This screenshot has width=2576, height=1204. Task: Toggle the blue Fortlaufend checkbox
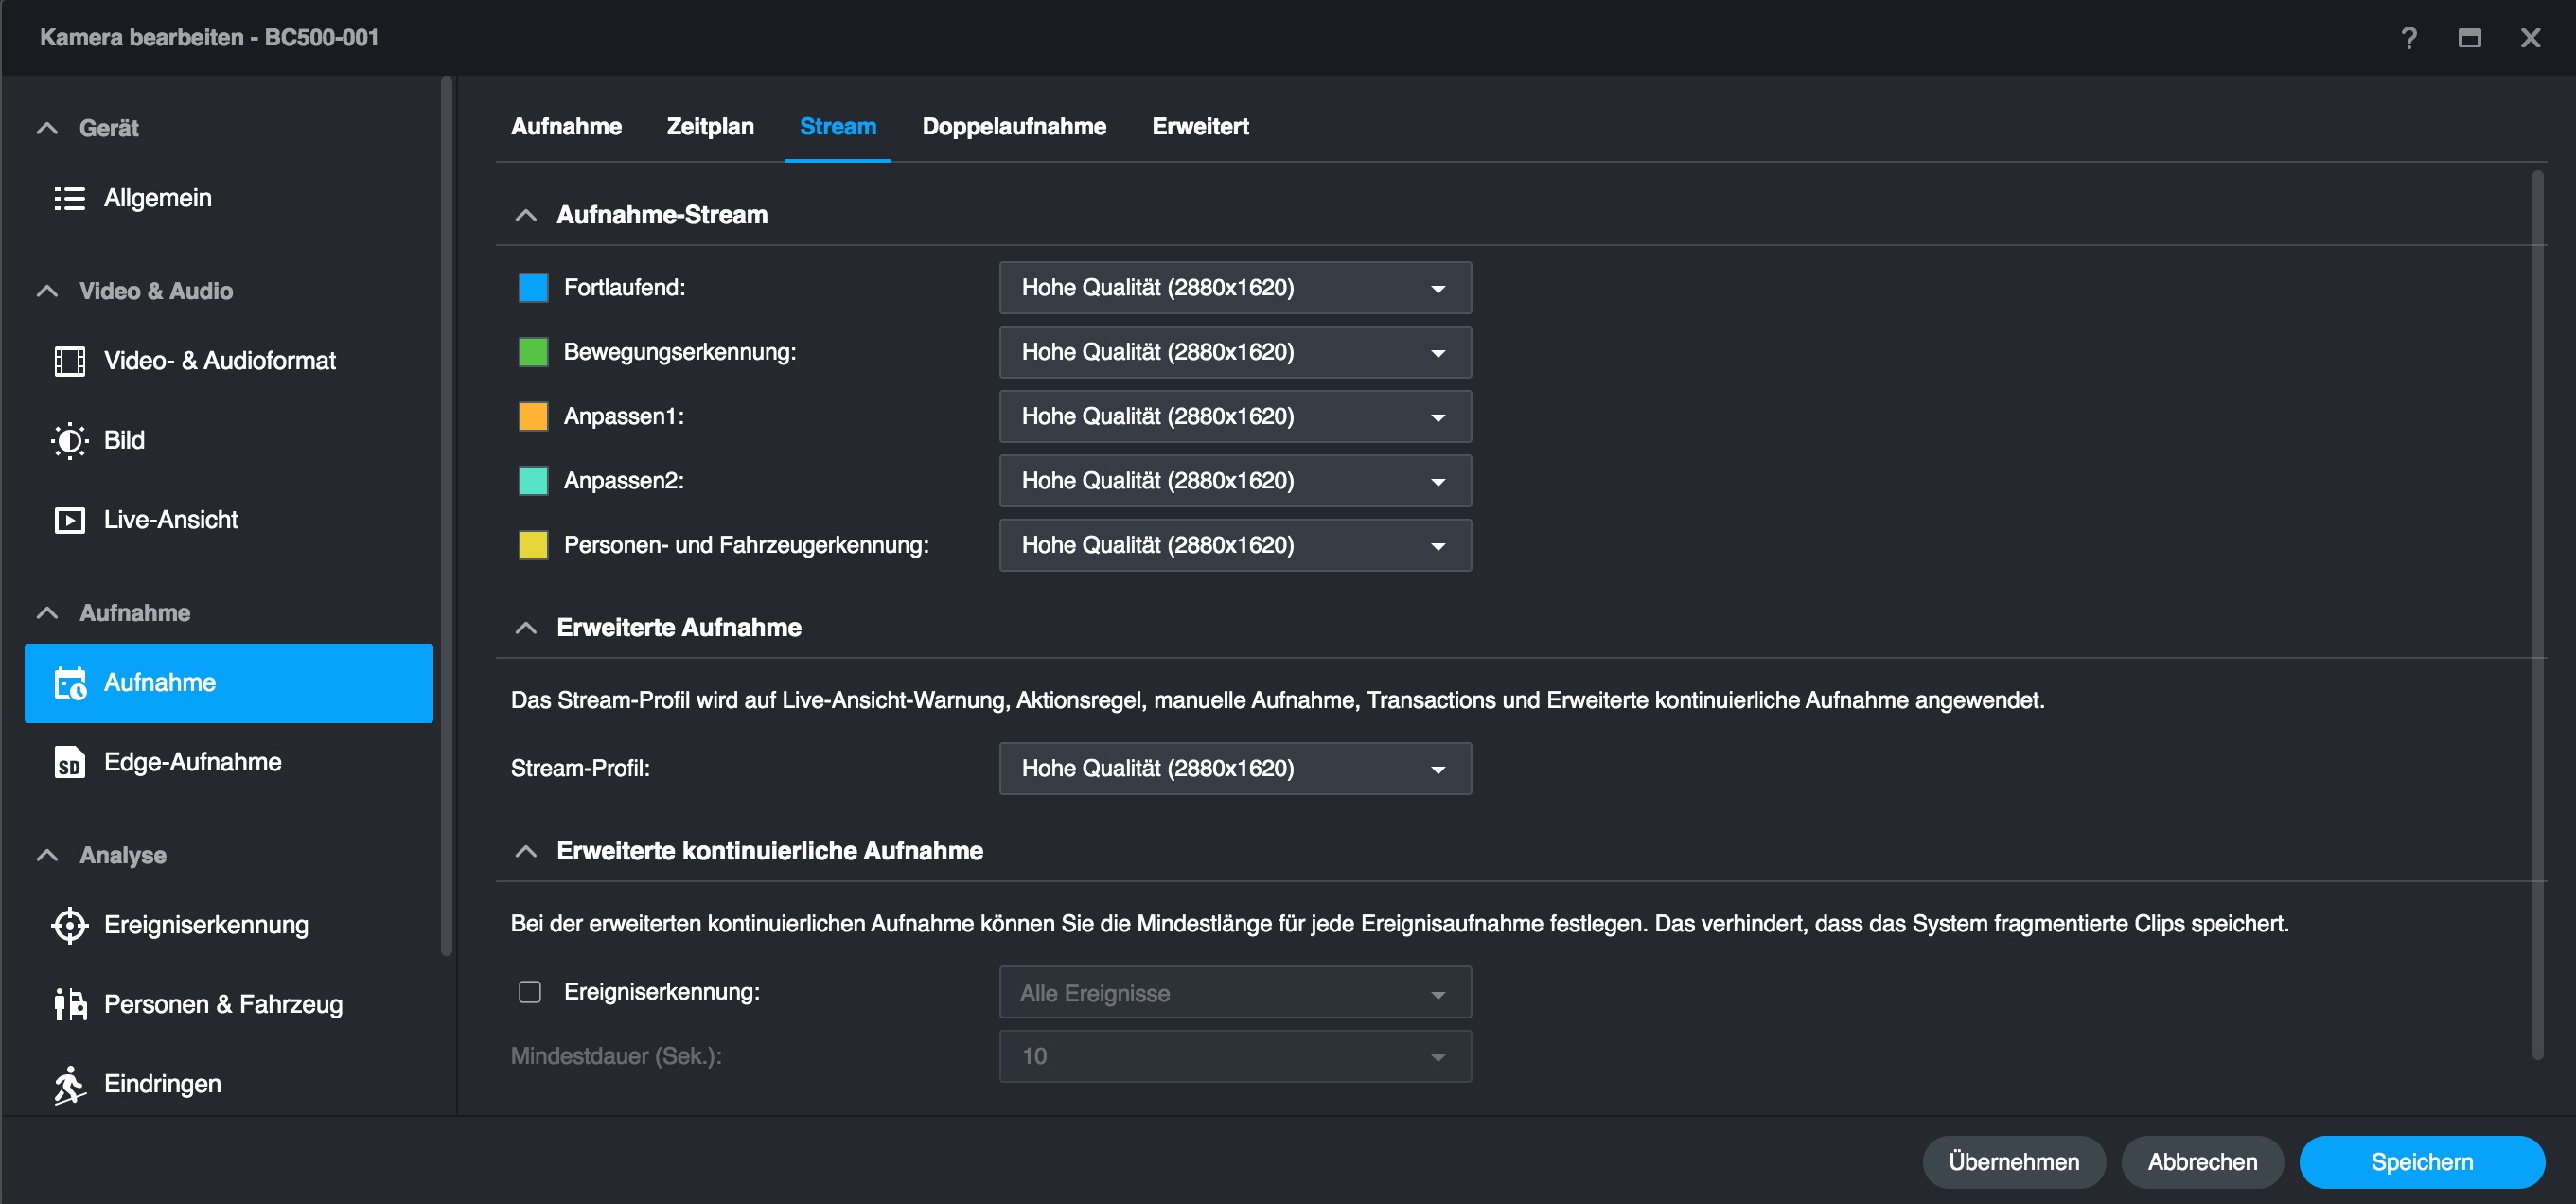pyautogui.click(x=533, y=288)
